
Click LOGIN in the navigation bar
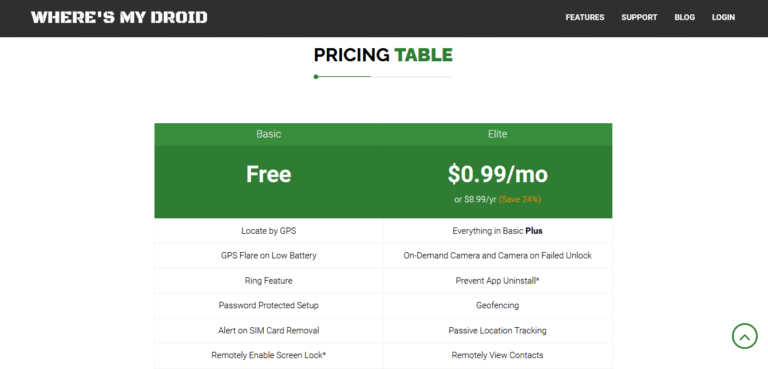[723, 17]
